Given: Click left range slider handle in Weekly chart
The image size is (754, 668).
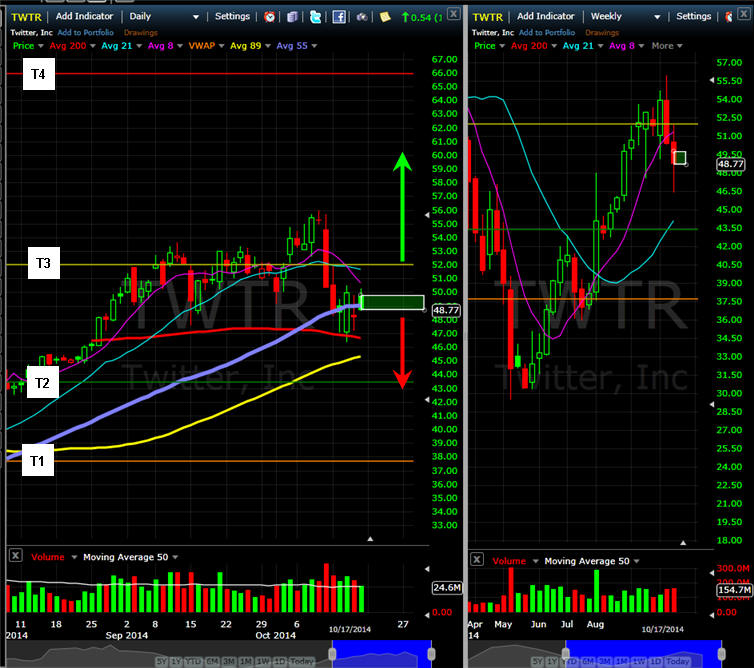Looking at the screenshot, I should tap(566, 653).
